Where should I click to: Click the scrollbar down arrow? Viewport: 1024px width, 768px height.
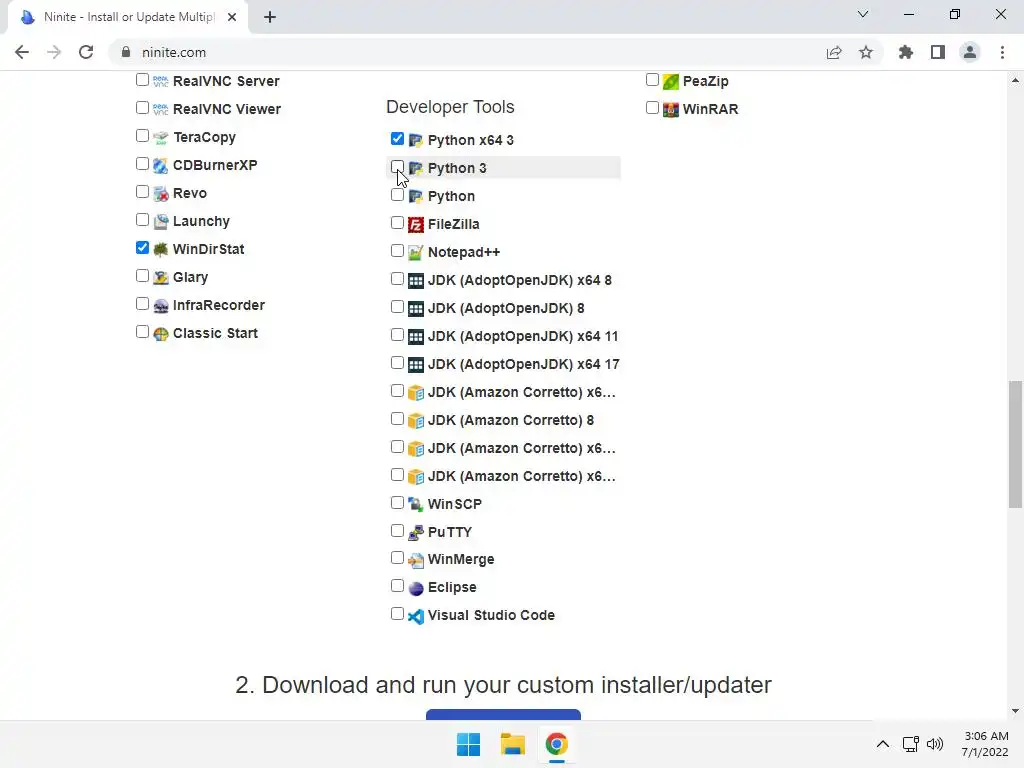pos(1015,711)
